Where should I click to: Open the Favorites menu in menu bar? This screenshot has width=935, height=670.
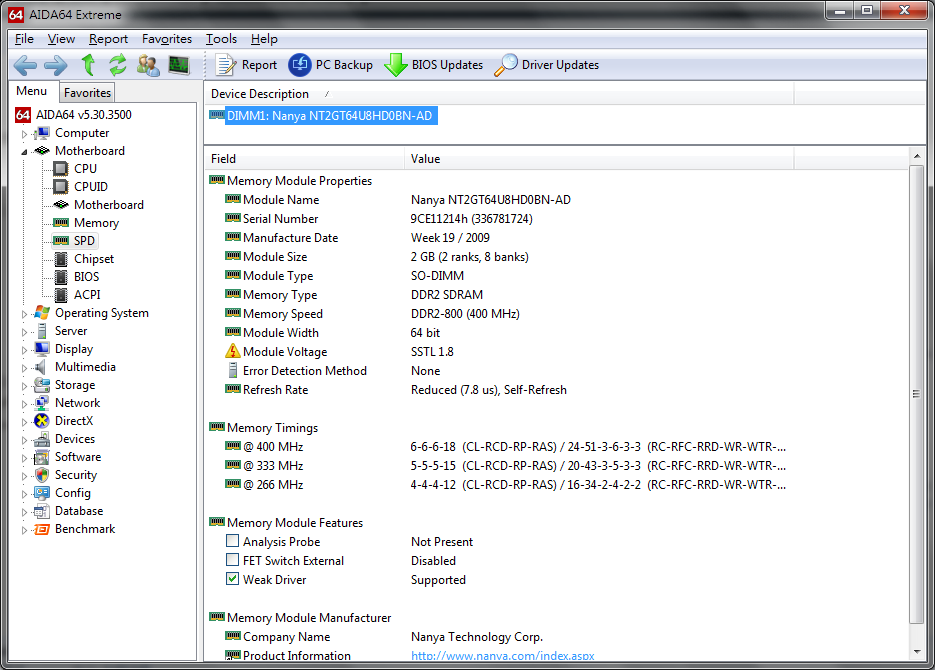tap(167, 39)
